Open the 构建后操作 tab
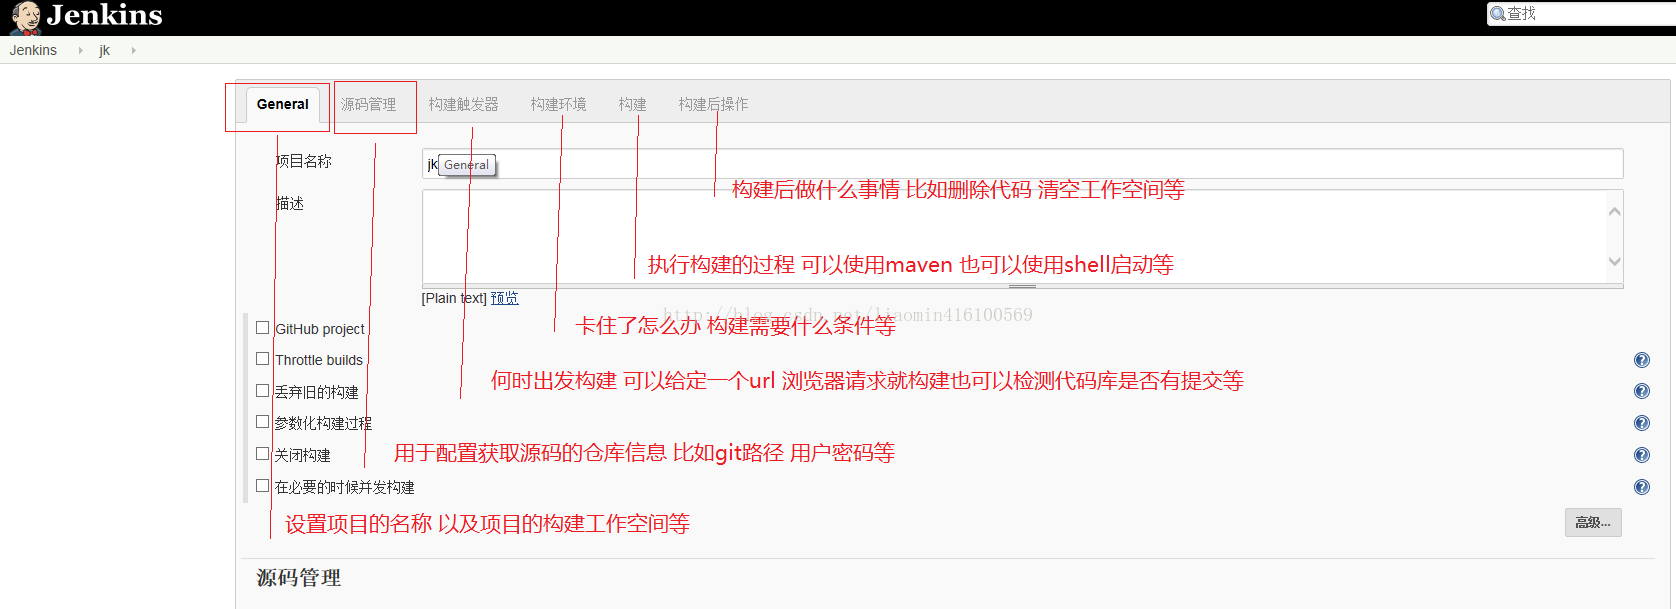The height and width of the screenshot is (609, 1676). tap(713, 104)
